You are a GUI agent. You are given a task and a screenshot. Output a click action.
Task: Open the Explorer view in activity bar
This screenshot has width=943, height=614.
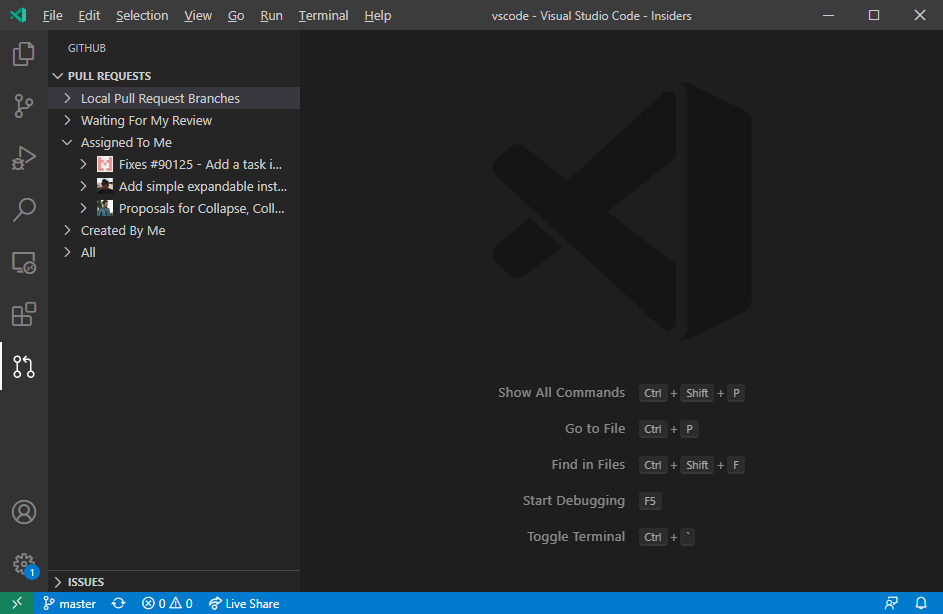pyautogui.click(x=23, y=54)
